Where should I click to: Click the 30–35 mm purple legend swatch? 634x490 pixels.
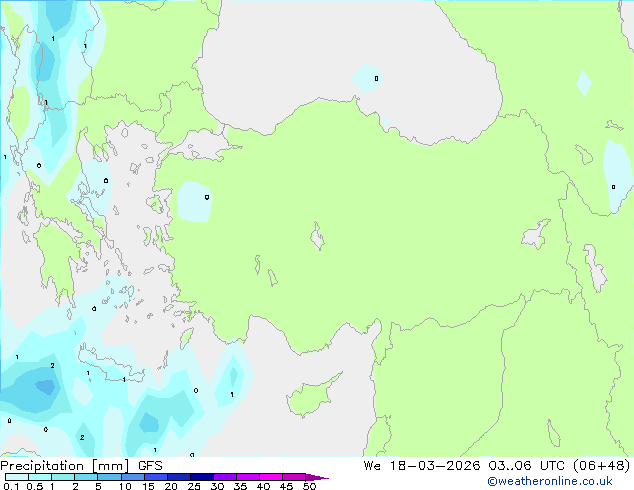[x=225, y=477]
